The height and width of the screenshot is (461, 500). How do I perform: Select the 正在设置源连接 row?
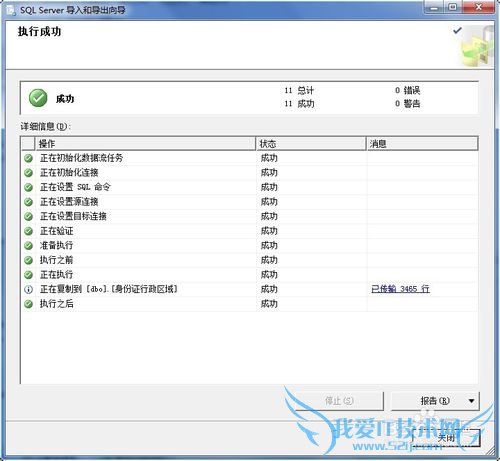[249, 202]
